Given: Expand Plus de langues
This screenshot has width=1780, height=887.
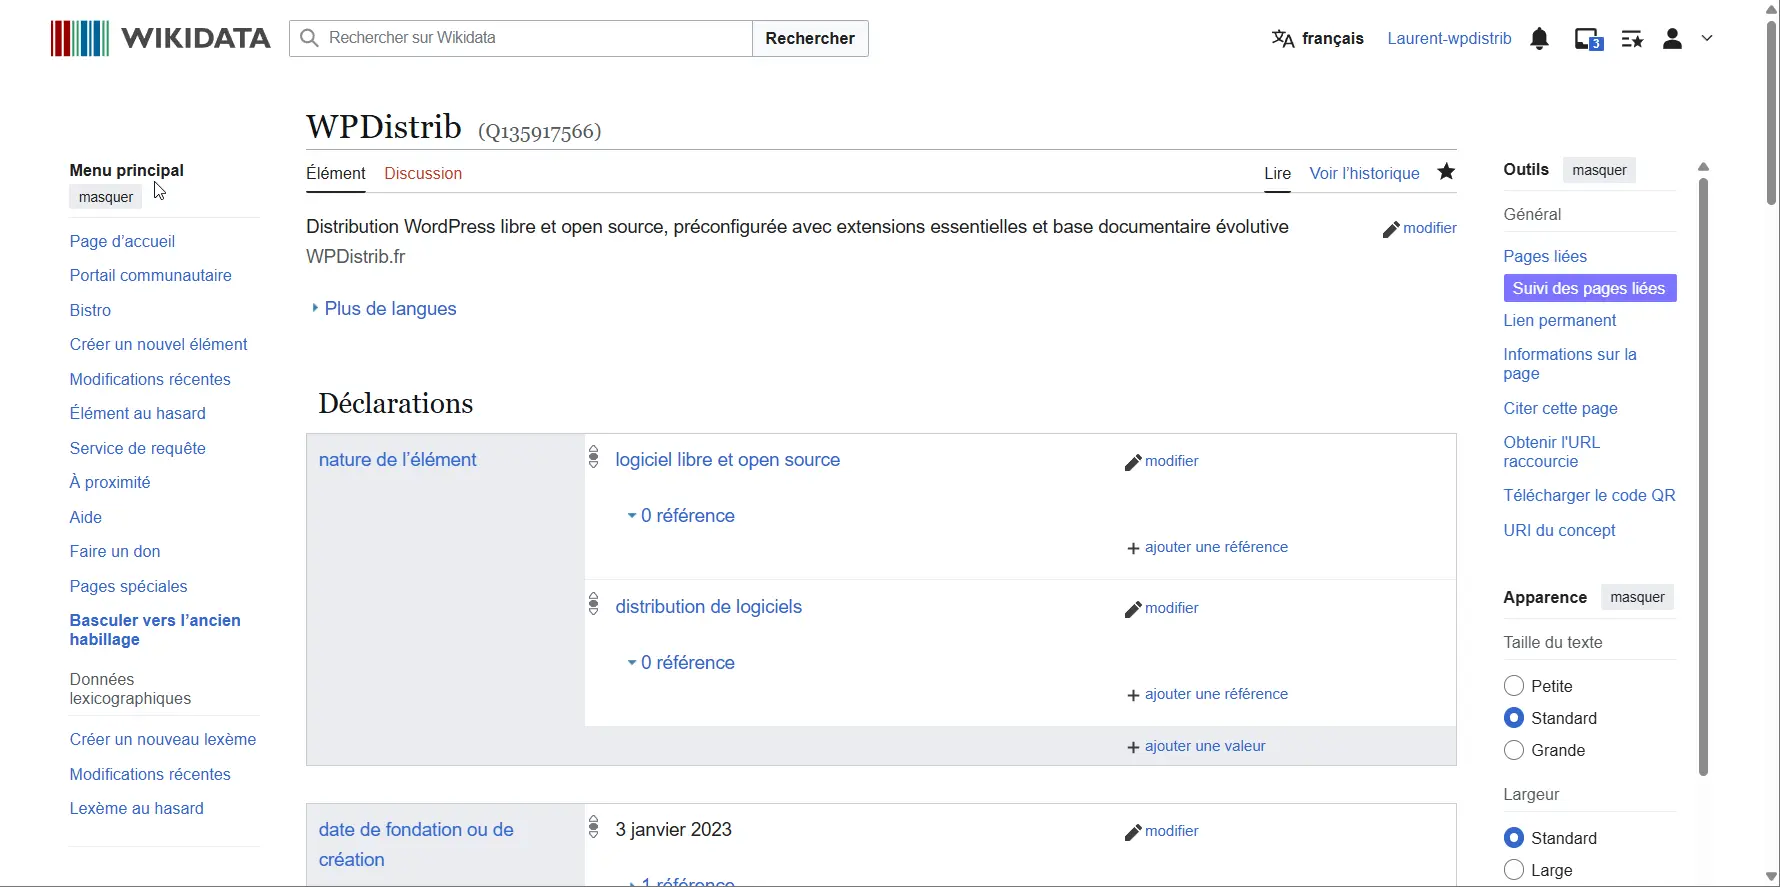Looking at the screenshot, I should pyautogui.click(x=384, y=309).
